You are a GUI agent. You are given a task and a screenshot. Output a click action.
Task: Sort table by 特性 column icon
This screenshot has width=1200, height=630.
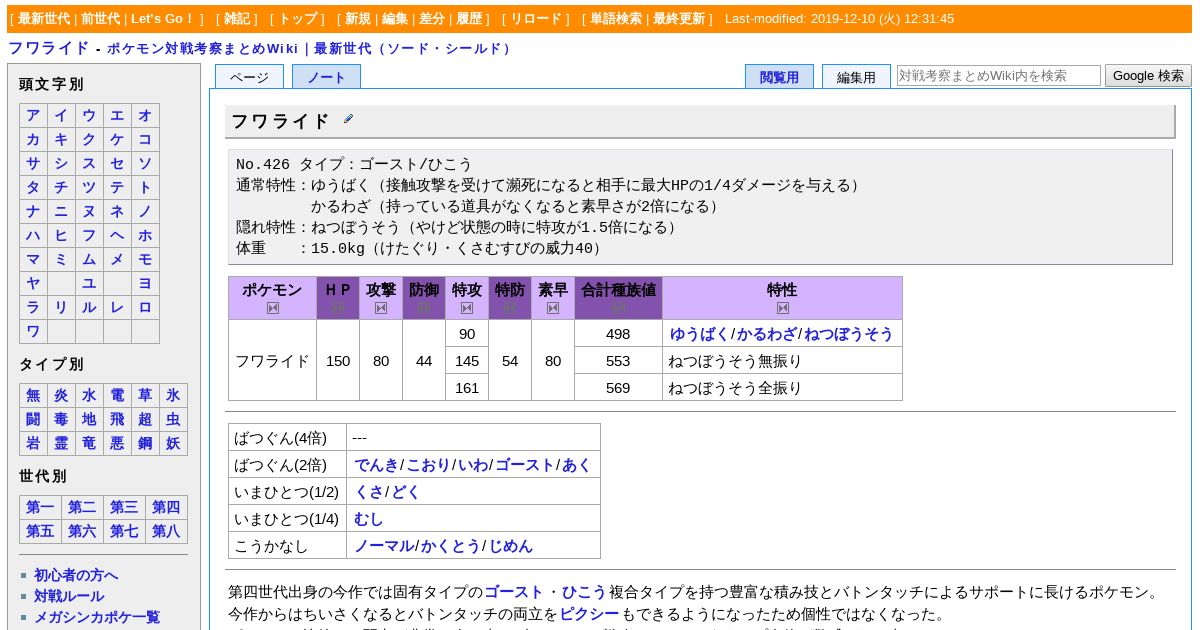point(783,308)
